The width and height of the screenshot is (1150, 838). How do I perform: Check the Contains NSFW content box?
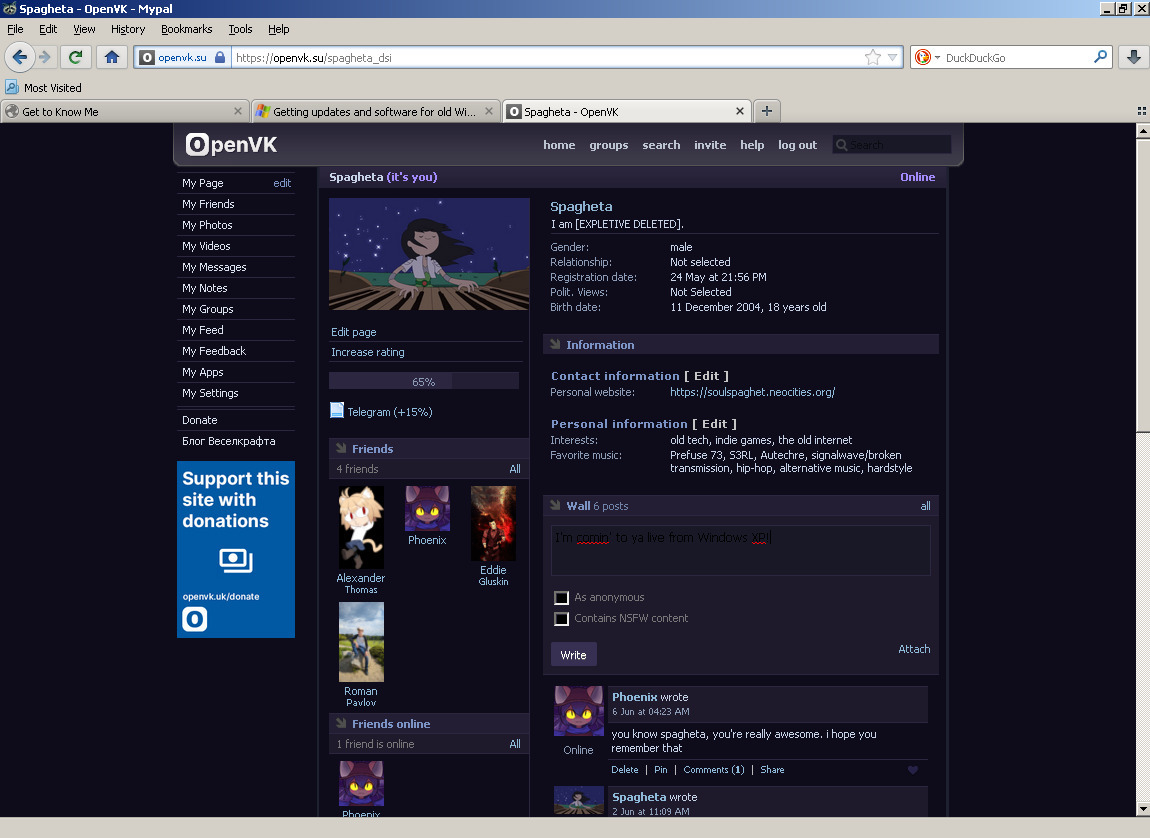[x=562, y=619]
